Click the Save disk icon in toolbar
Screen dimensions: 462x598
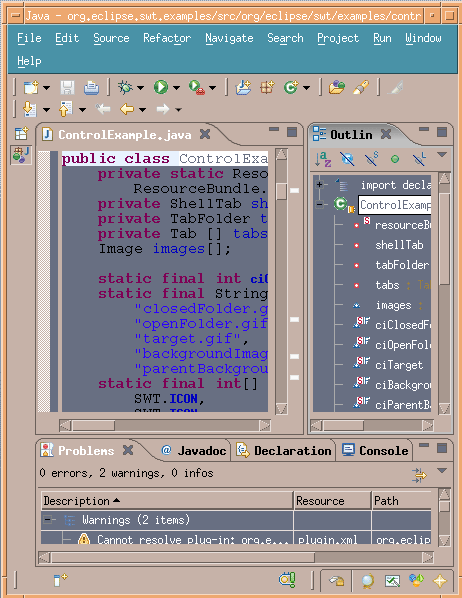(68, 88)
